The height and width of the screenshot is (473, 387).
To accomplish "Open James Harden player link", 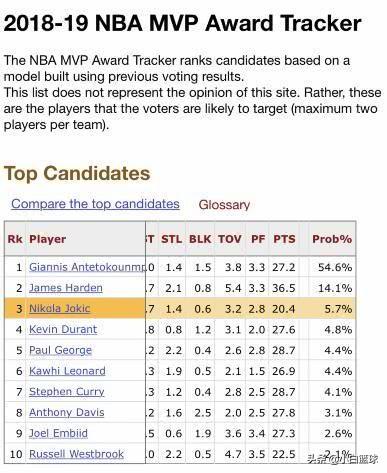I will [66, 288].
